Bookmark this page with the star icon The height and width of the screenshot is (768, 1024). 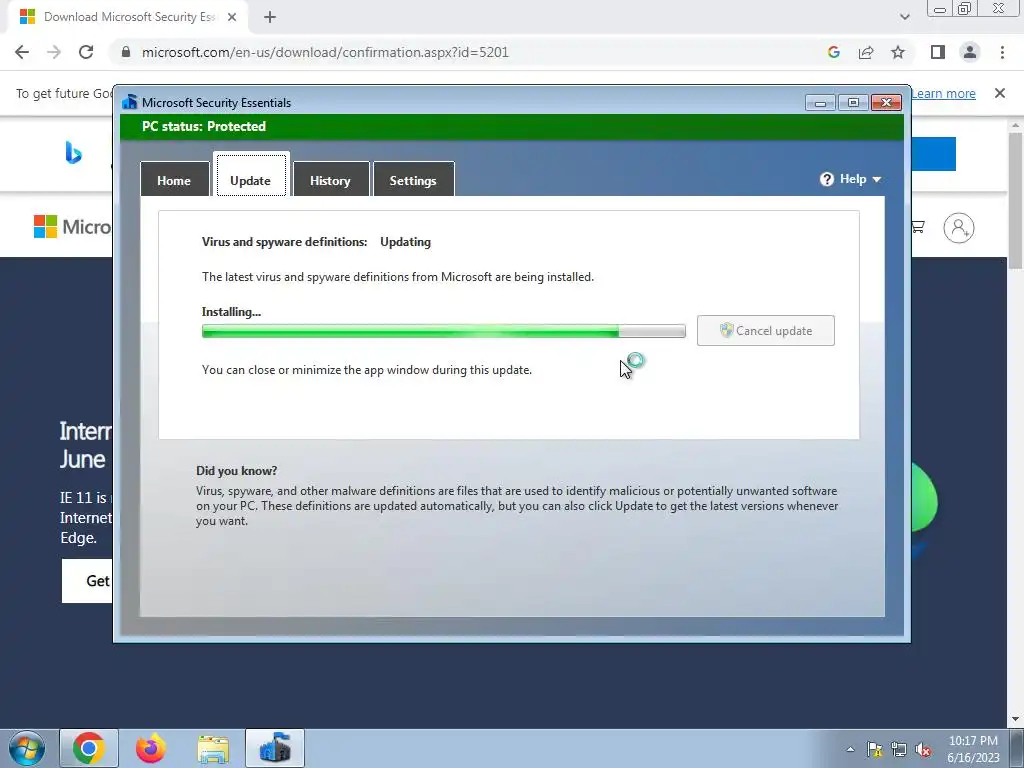tap(898, 52)
